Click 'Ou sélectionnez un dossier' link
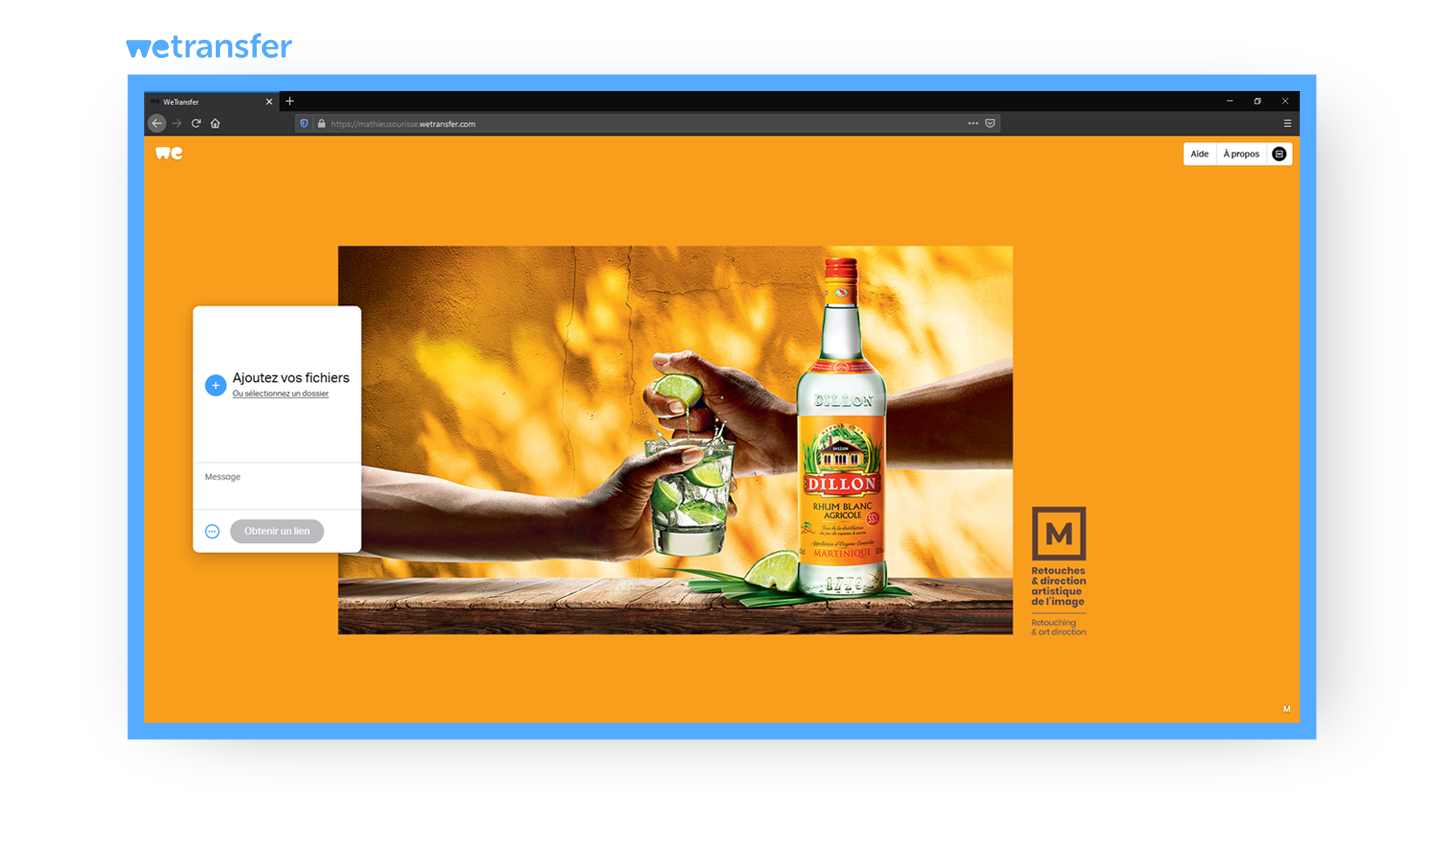Screen dimensions: 1444x856 pos(280,394)
